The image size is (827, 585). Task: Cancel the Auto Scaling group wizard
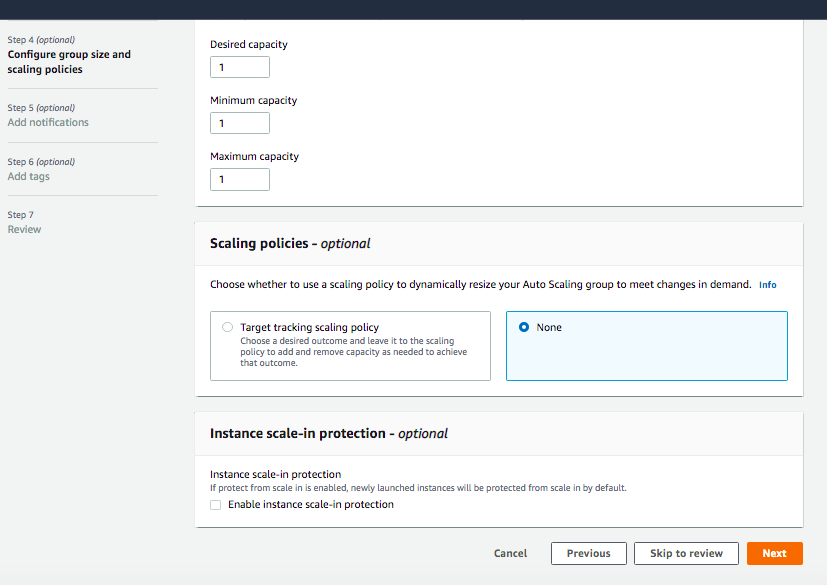510,553
